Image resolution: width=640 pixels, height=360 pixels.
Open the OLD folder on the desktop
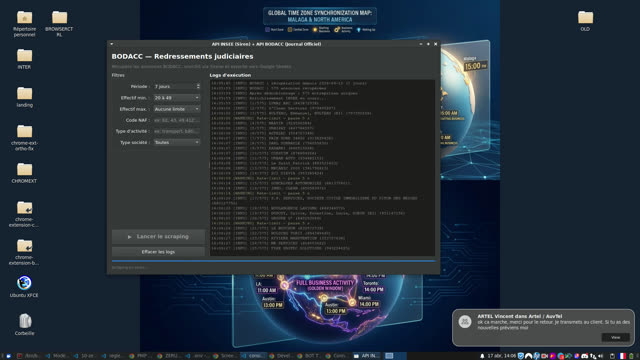click(585, 20)
